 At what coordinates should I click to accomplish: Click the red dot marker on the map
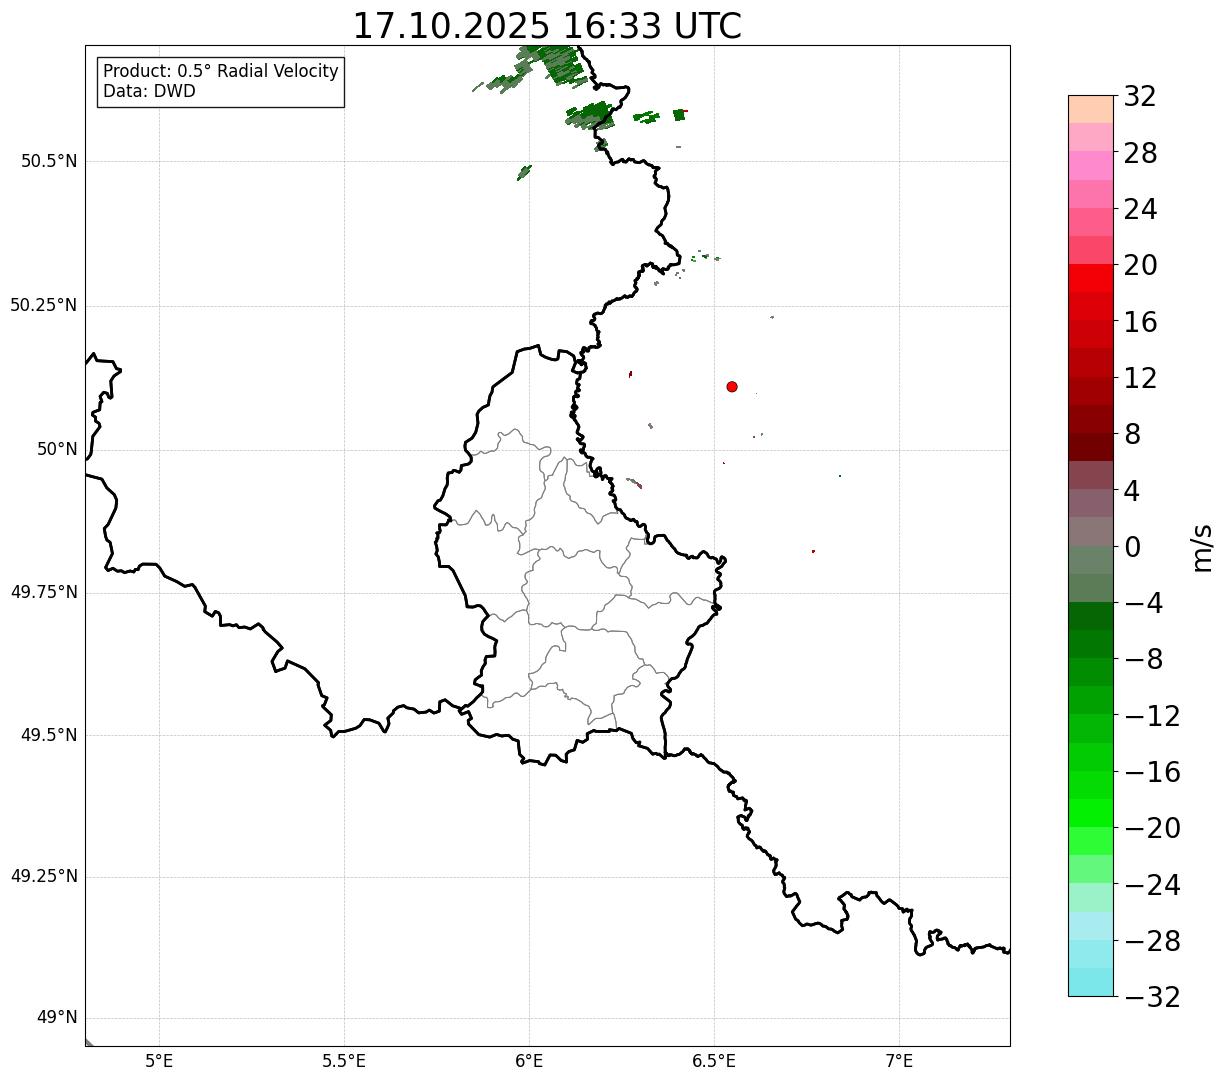[732, 387]
